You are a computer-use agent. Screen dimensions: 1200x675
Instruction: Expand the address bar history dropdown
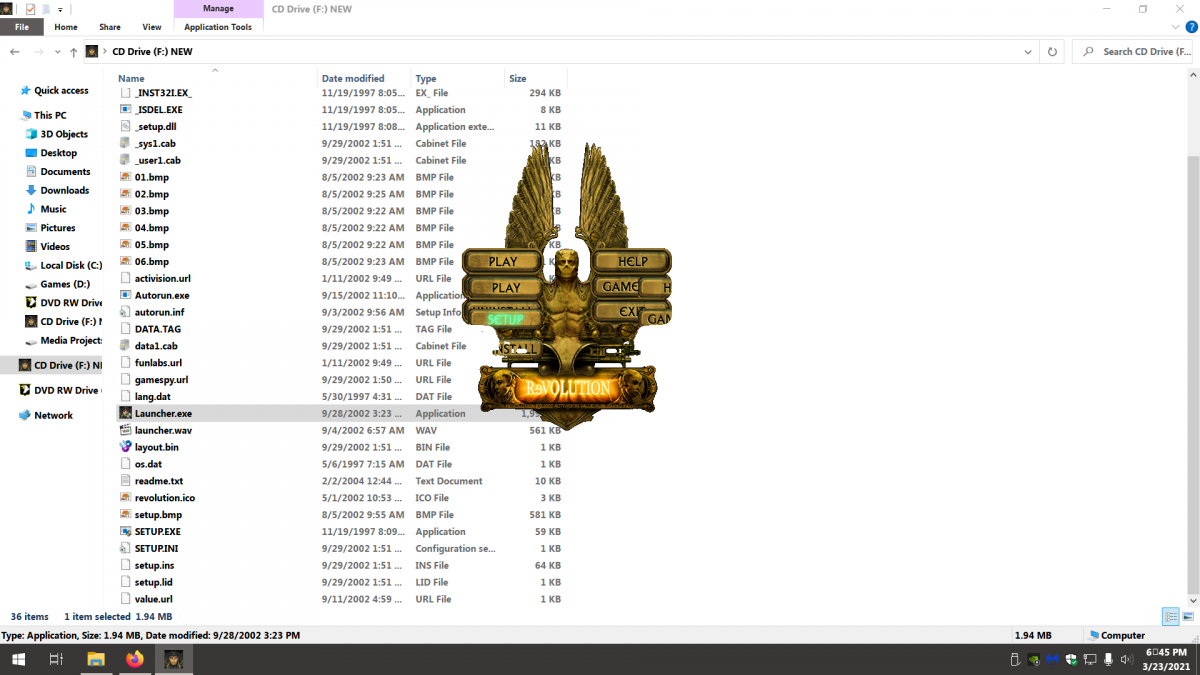tap(1028, 52)
